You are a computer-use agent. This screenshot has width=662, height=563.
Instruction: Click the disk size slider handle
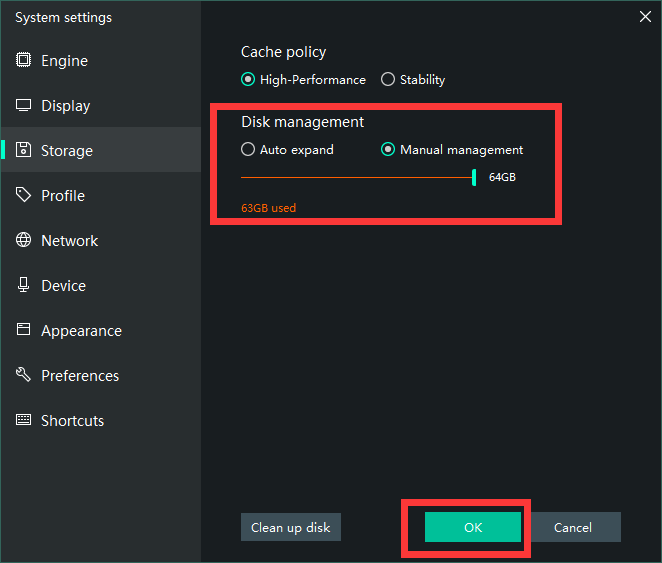[474, 177]
